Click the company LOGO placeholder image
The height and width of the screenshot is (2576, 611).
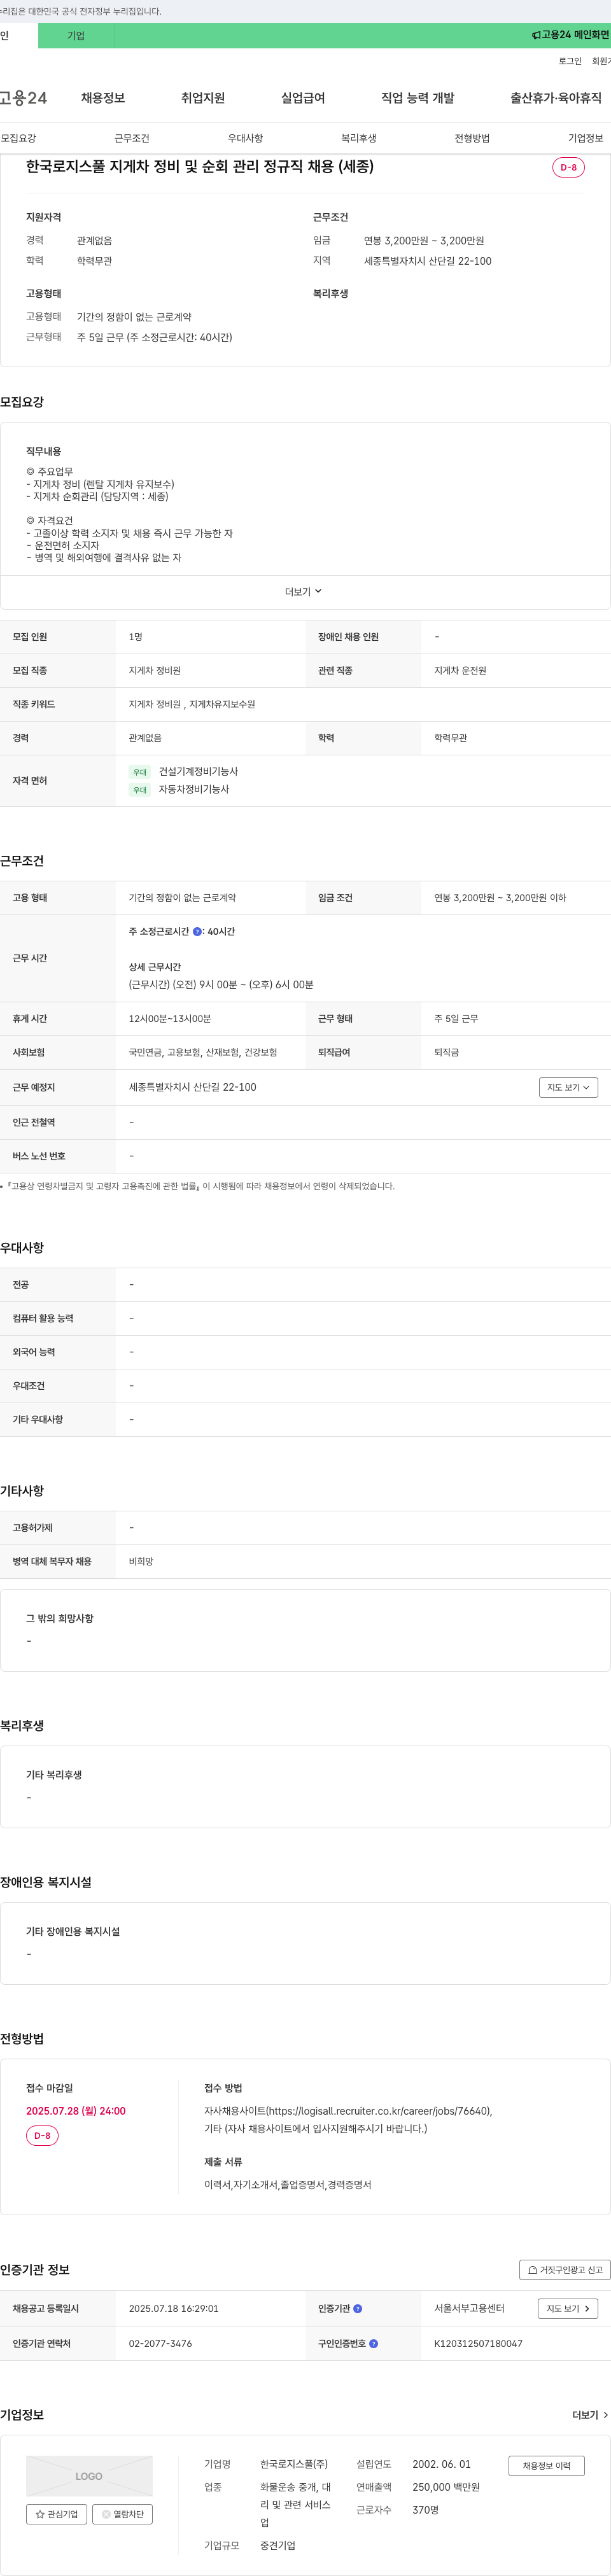tap(89, 2475)
